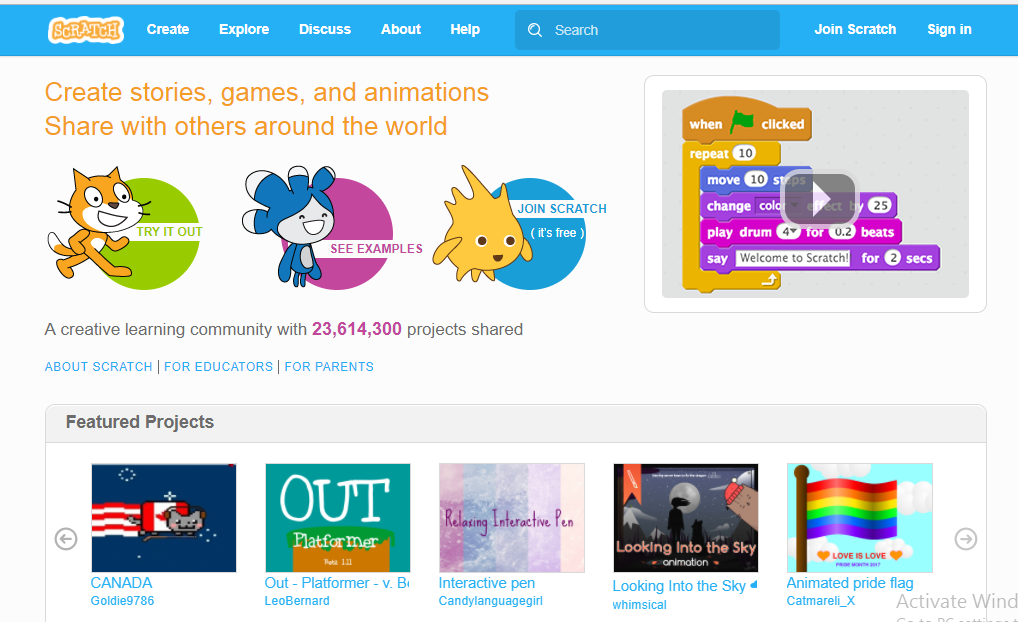Open the Help section
The height and width of the screenshot is (622, 1018).
(465, 29)
